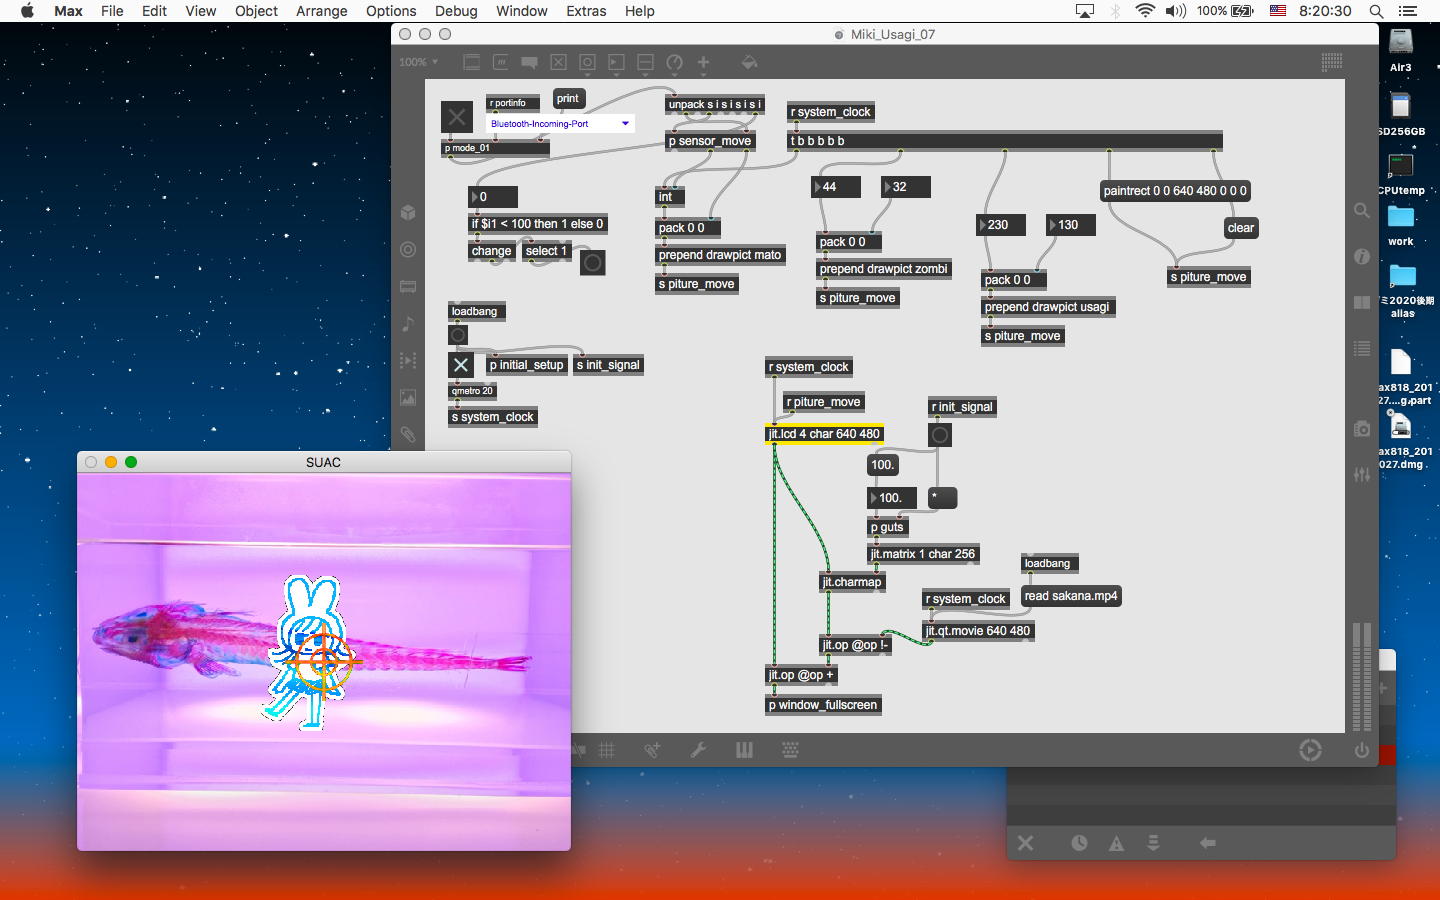Click the work folder on desktop
The width and height of the screenshot is (1440, 900).
[x=1401, y=226]
